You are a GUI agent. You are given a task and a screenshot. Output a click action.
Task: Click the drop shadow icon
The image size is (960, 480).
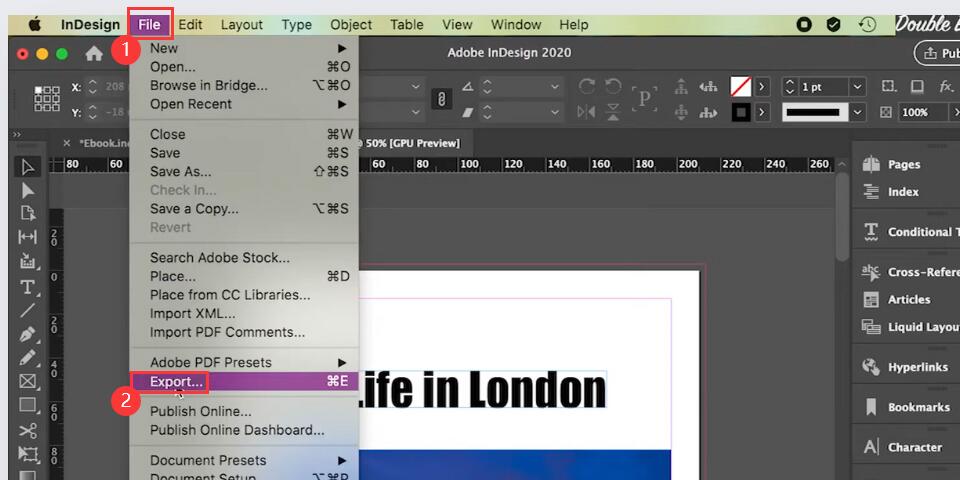click(x=917, y=86)
